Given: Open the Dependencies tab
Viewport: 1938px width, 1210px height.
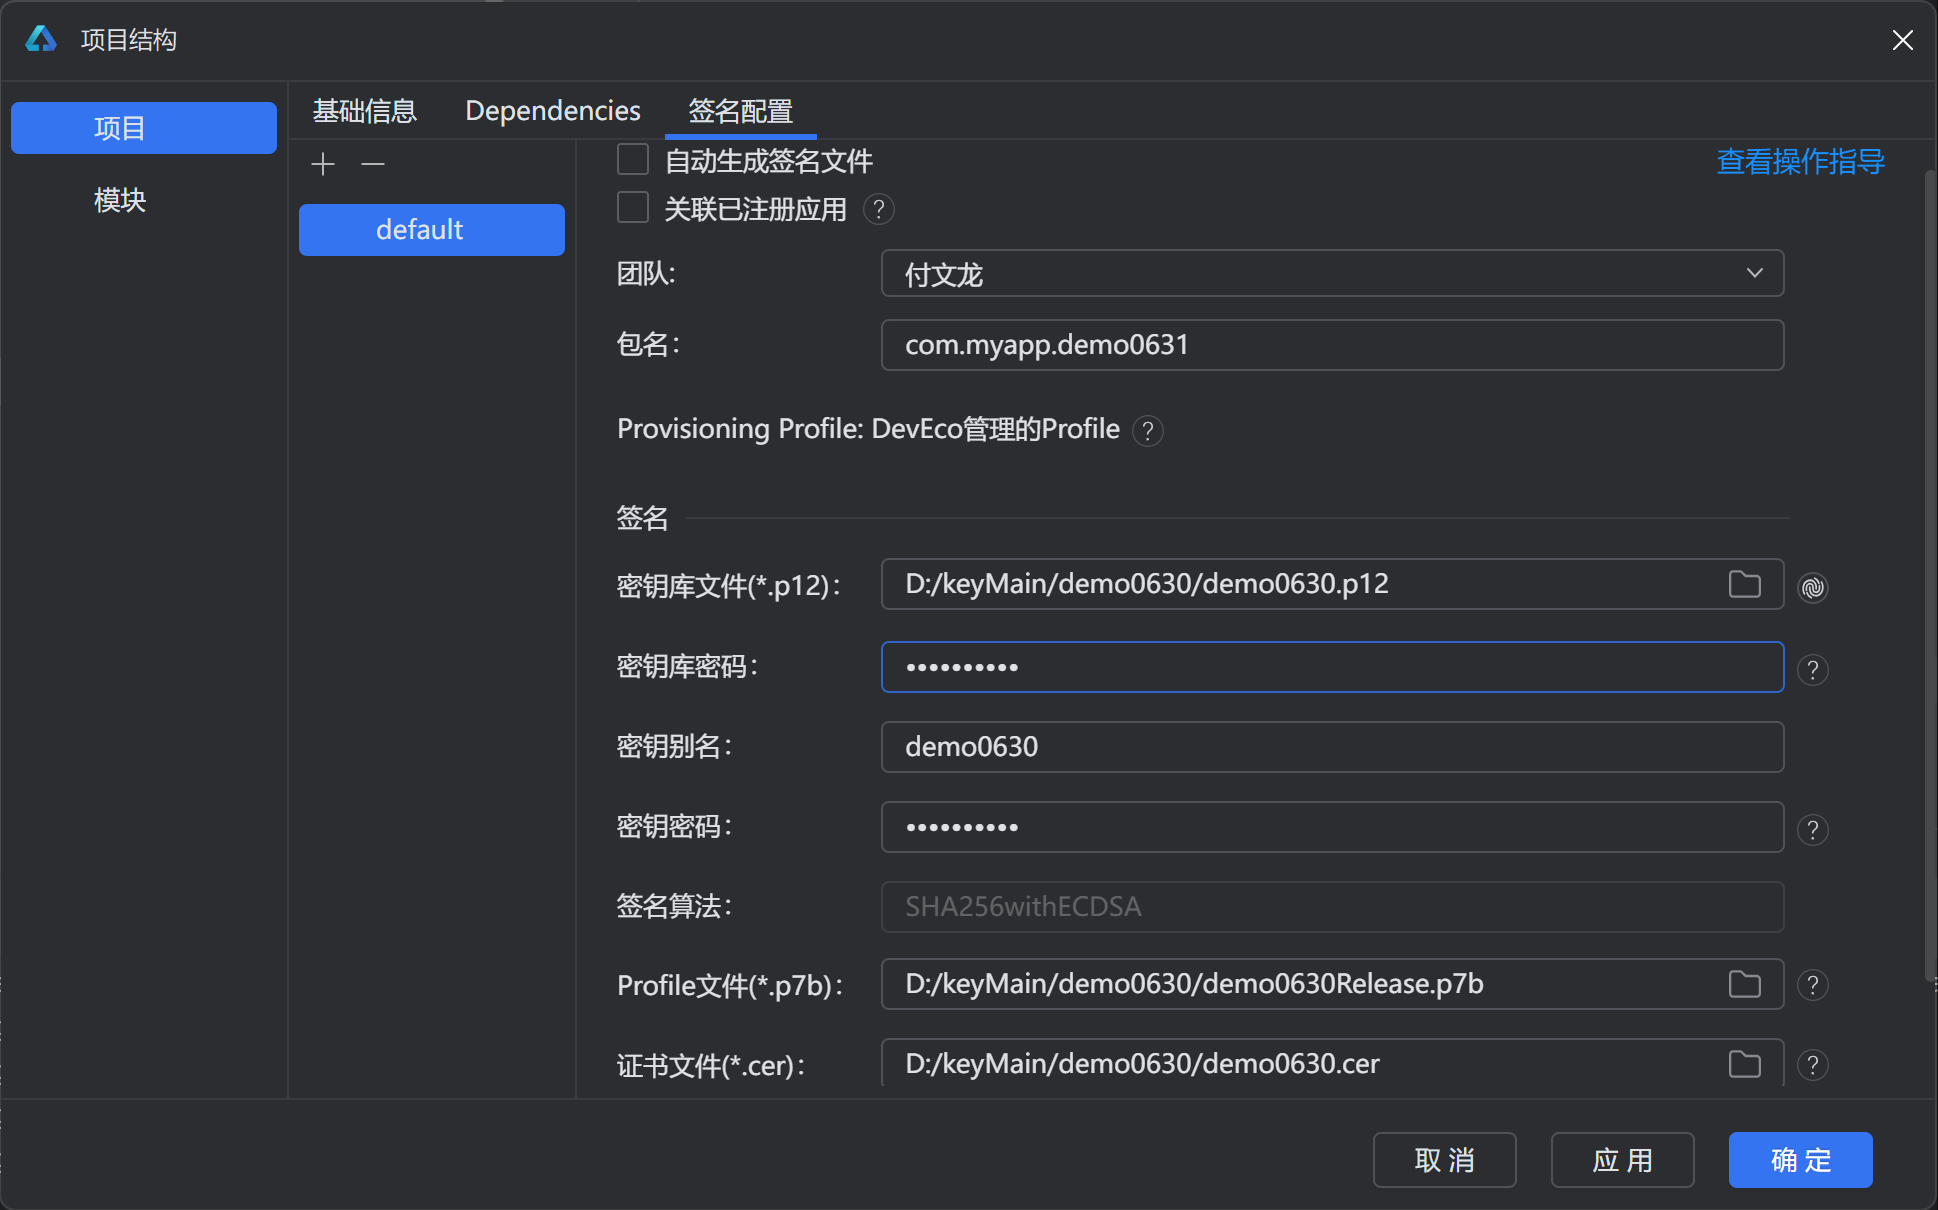Looking at the screenshot, I should (x=553, y=110).
